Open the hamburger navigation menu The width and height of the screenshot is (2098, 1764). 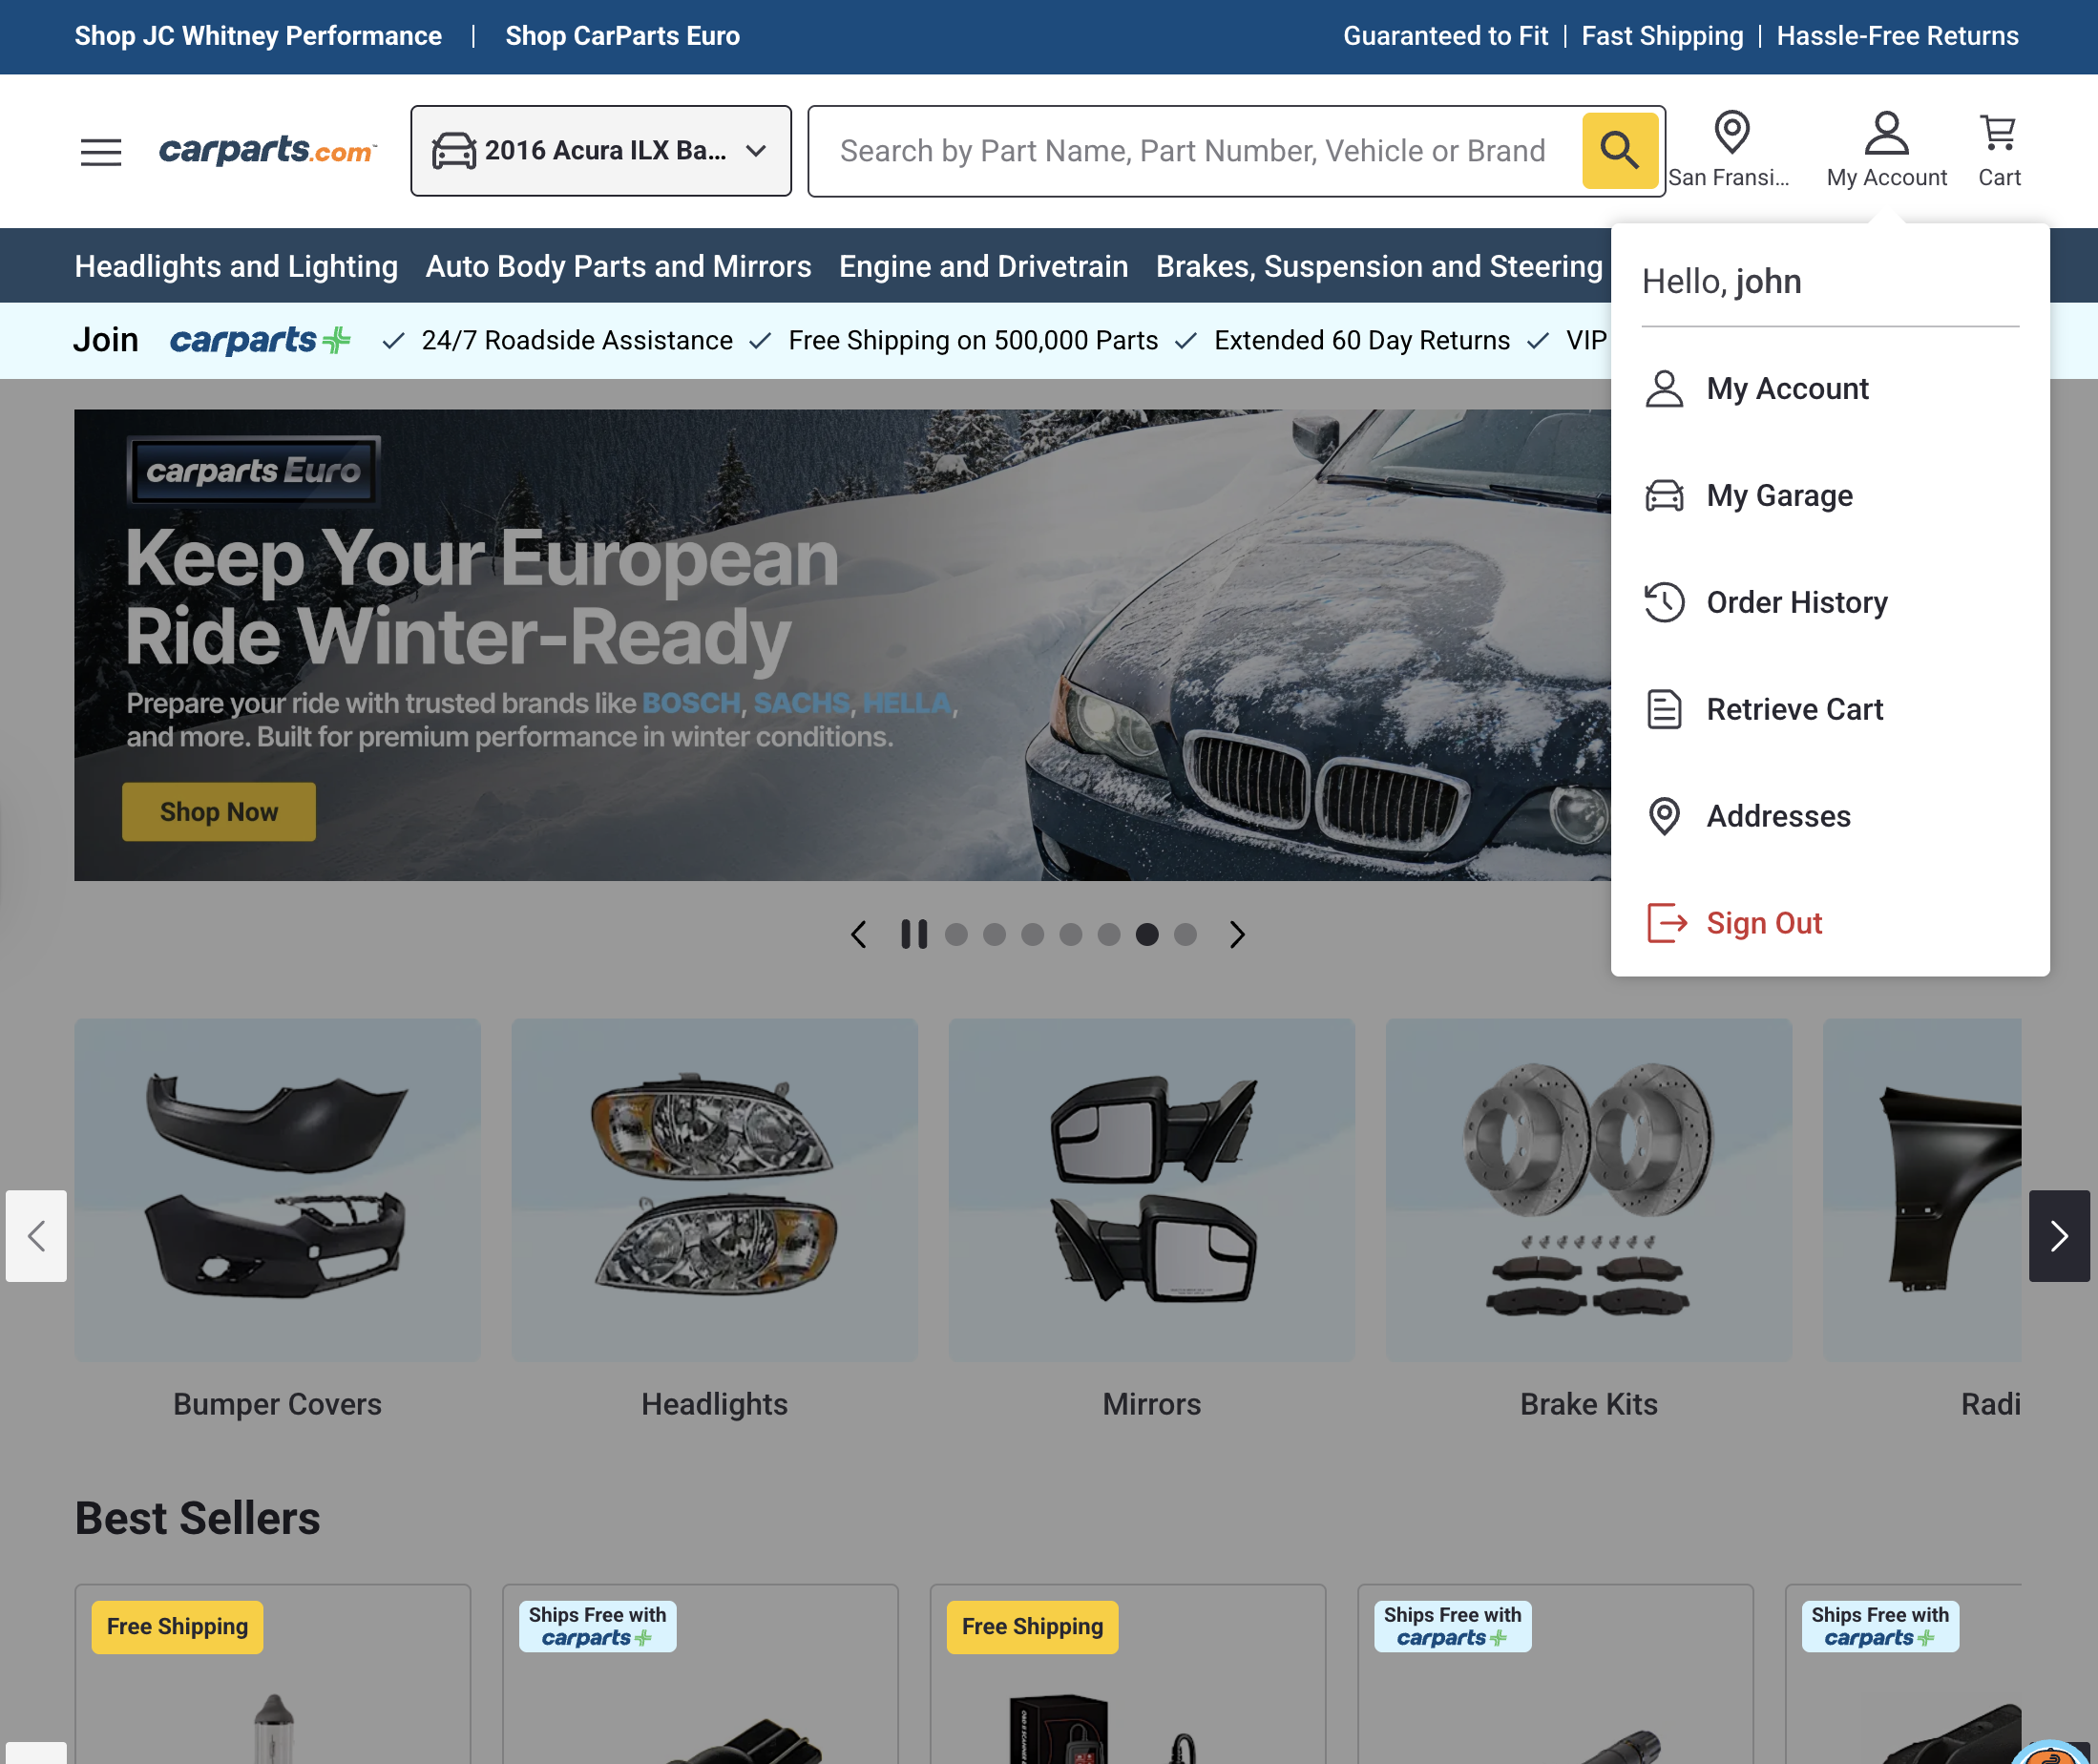tap(100, 151)
